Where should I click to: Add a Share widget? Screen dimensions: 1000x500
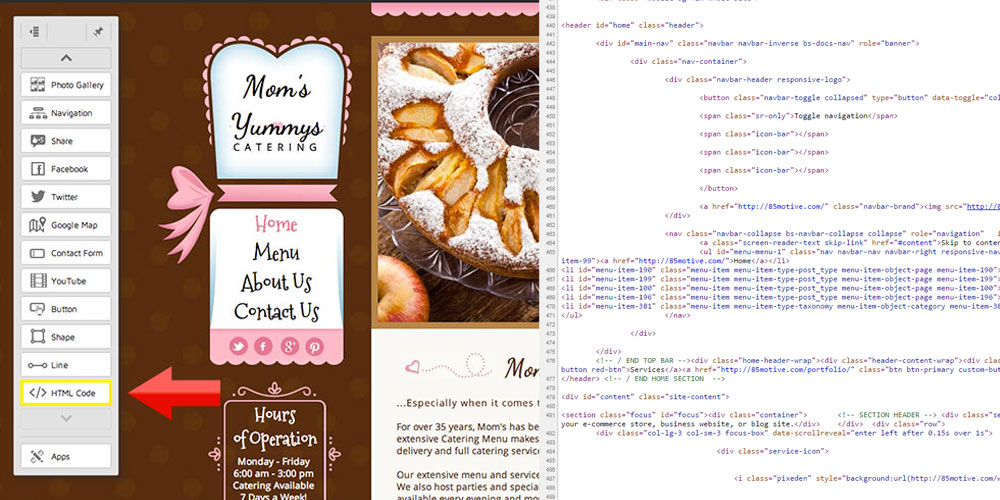(x=66, y=141)
